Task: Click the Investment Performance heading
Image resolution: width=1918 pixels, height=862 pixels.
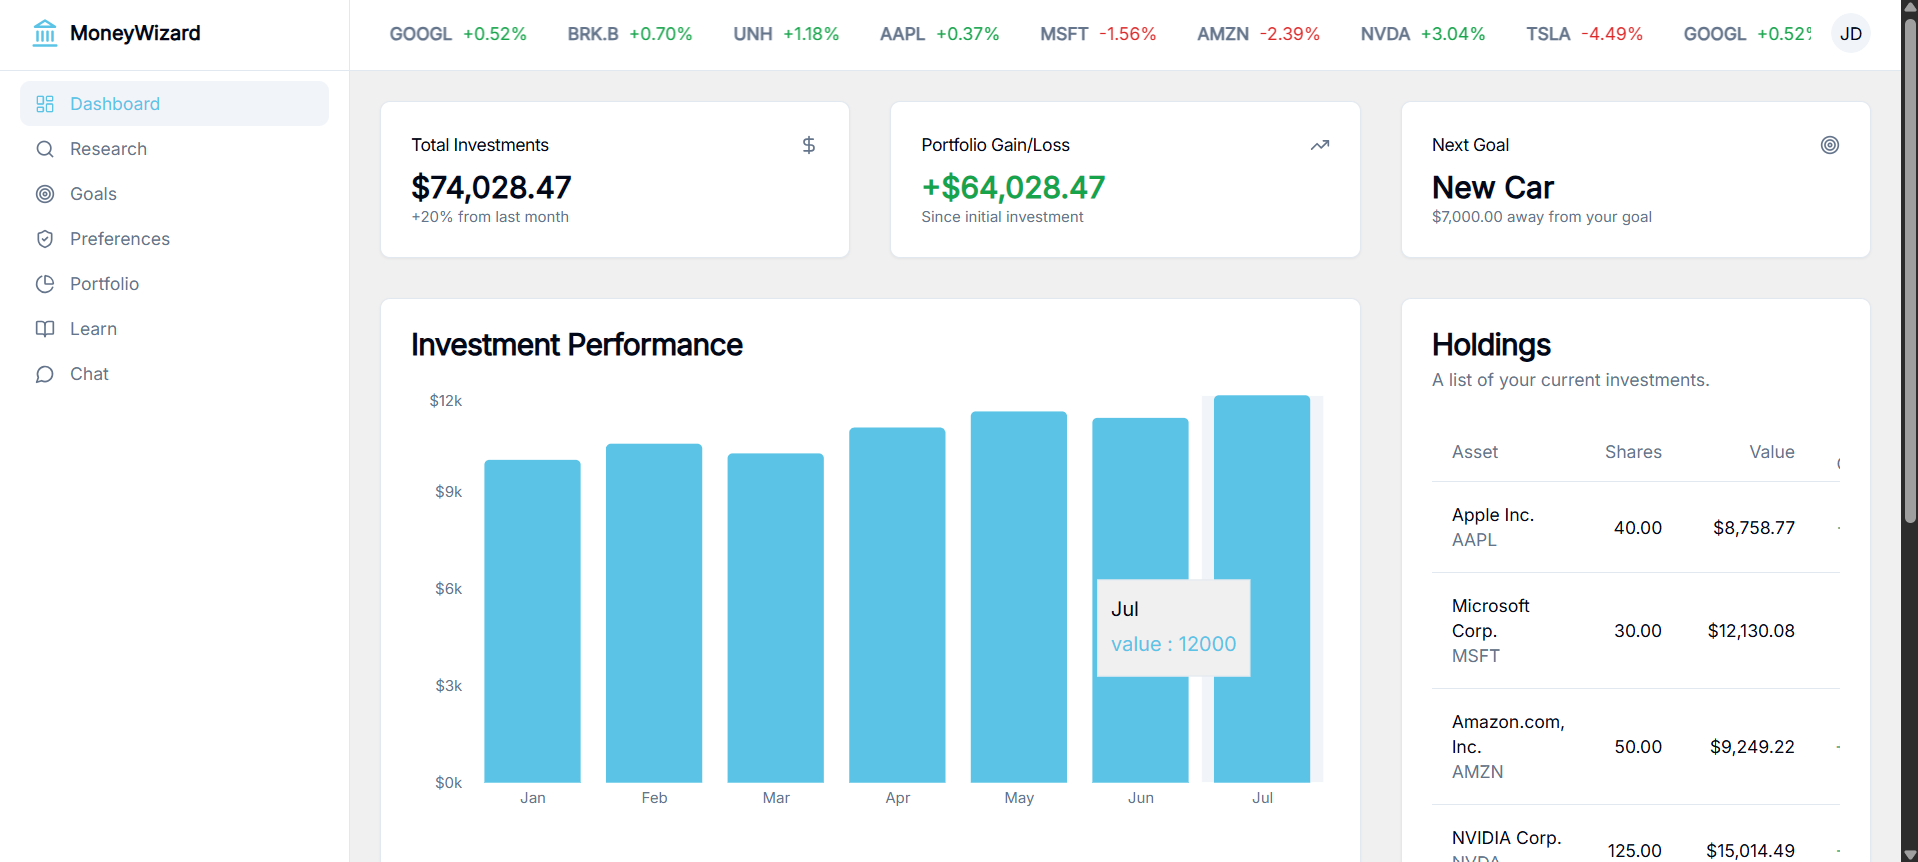Action: (577, 345)
